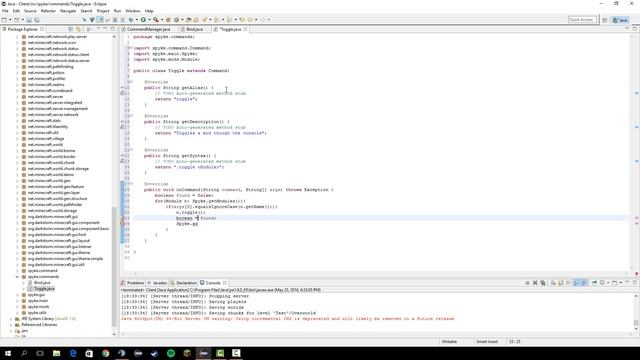Viewport: 640px width, 360px height.
Task: Click the error marker on line 33
Action: pyautogui.click(x=122, y=218)
